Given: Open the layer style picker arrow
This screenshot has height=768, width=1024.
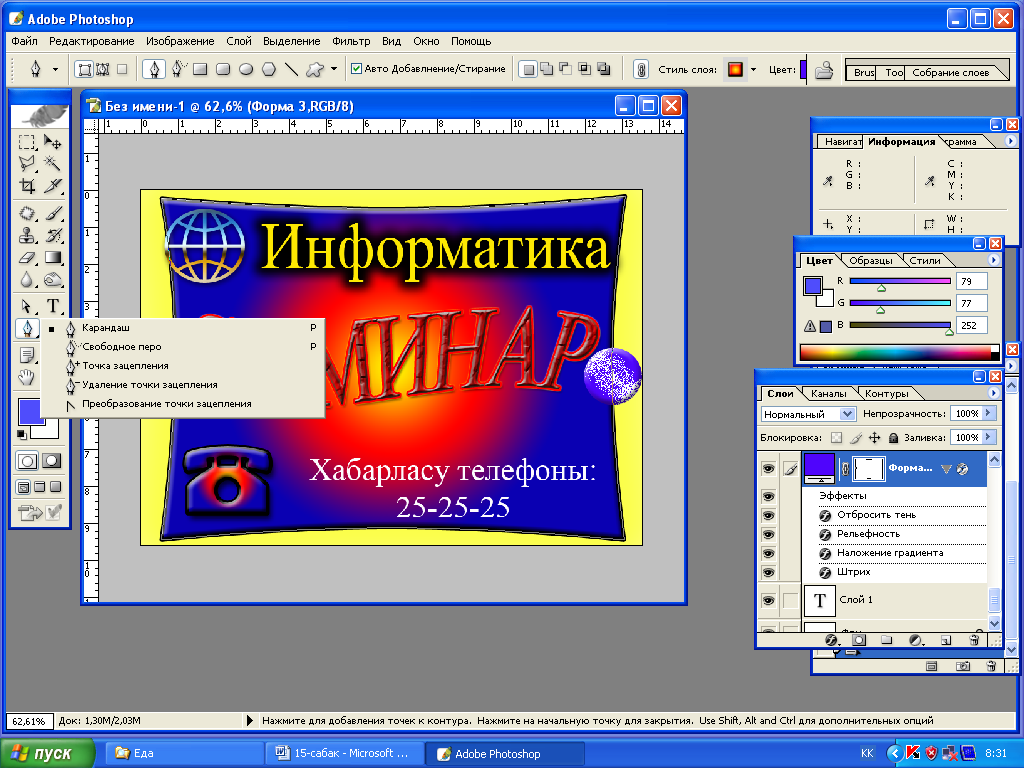Looking at the screenshot, I should [754, 69].
